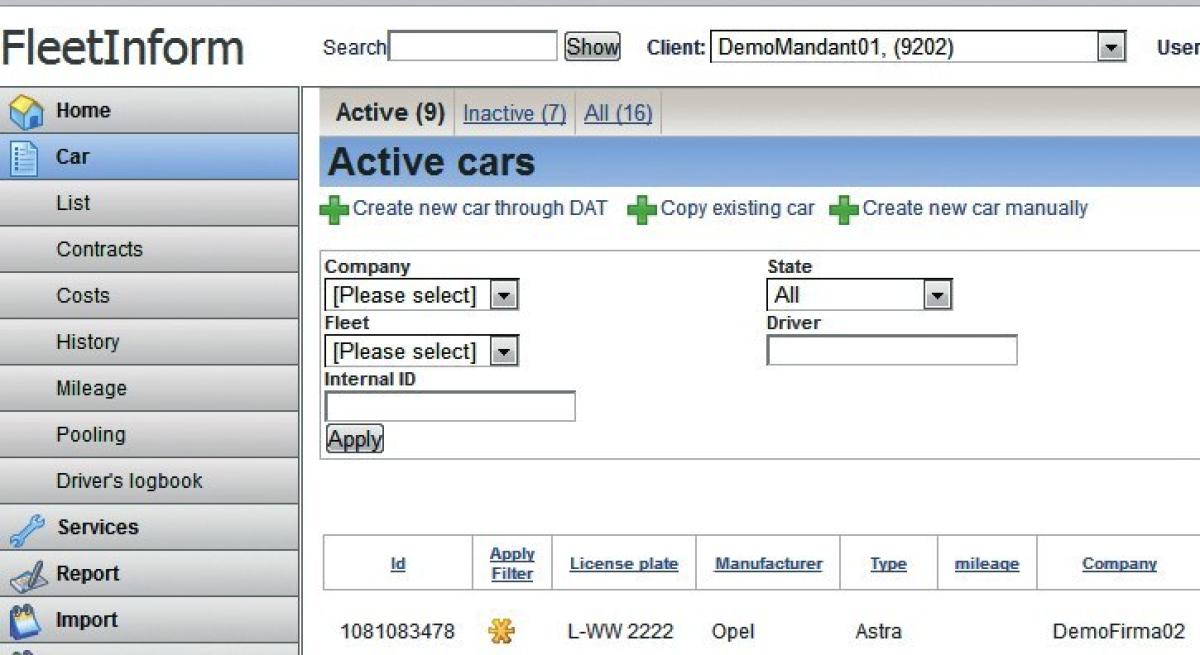1200x655 pixels.
Task: Click the Astra type cell
Action: [879, 632]
